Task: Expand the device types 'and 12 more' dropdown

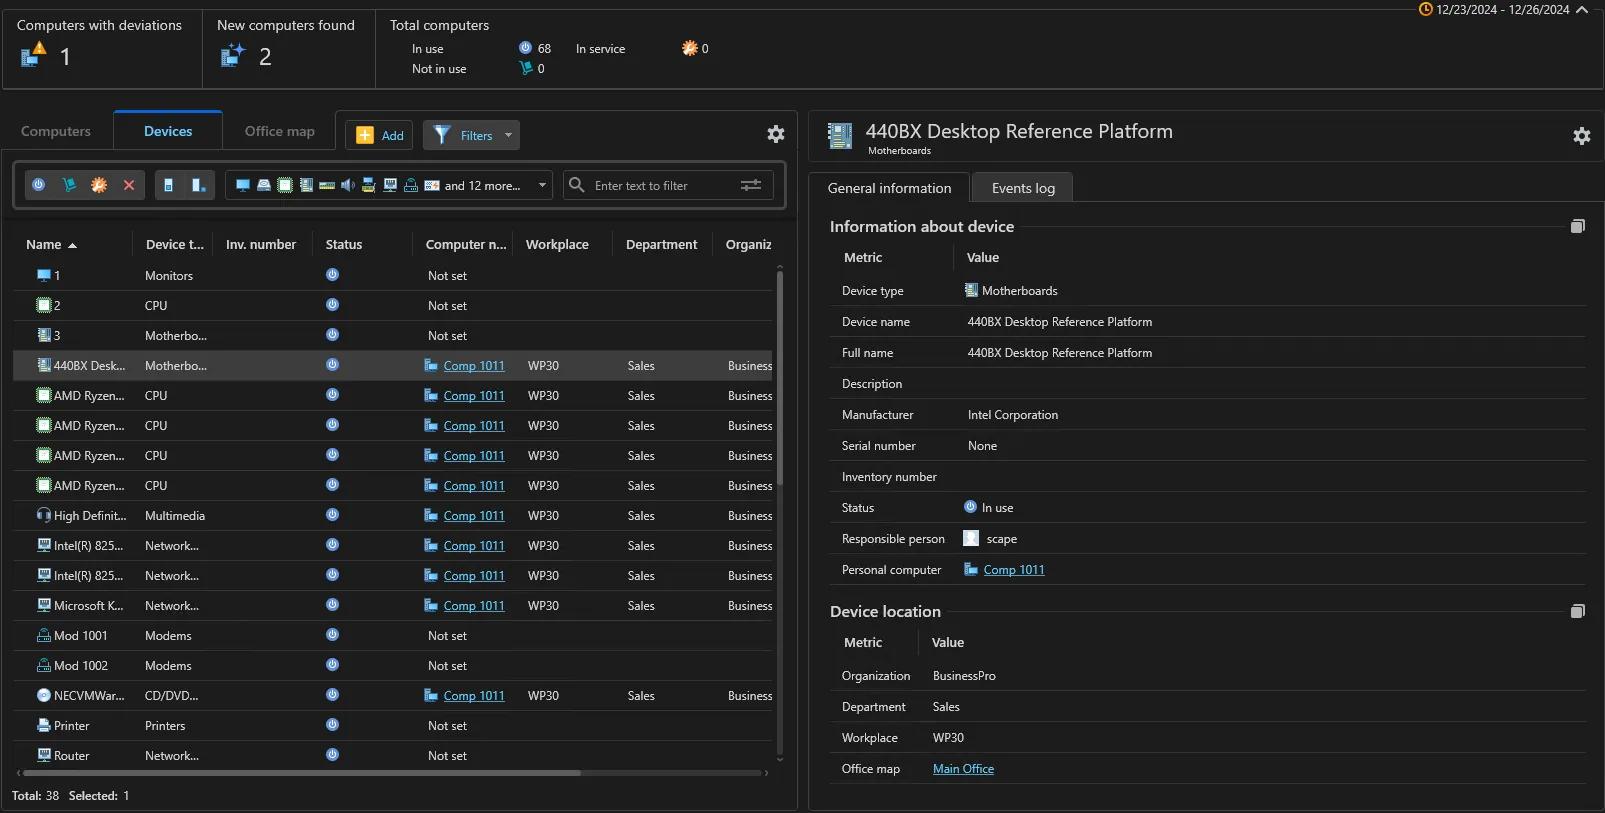Action: click(x=542, y=185)
